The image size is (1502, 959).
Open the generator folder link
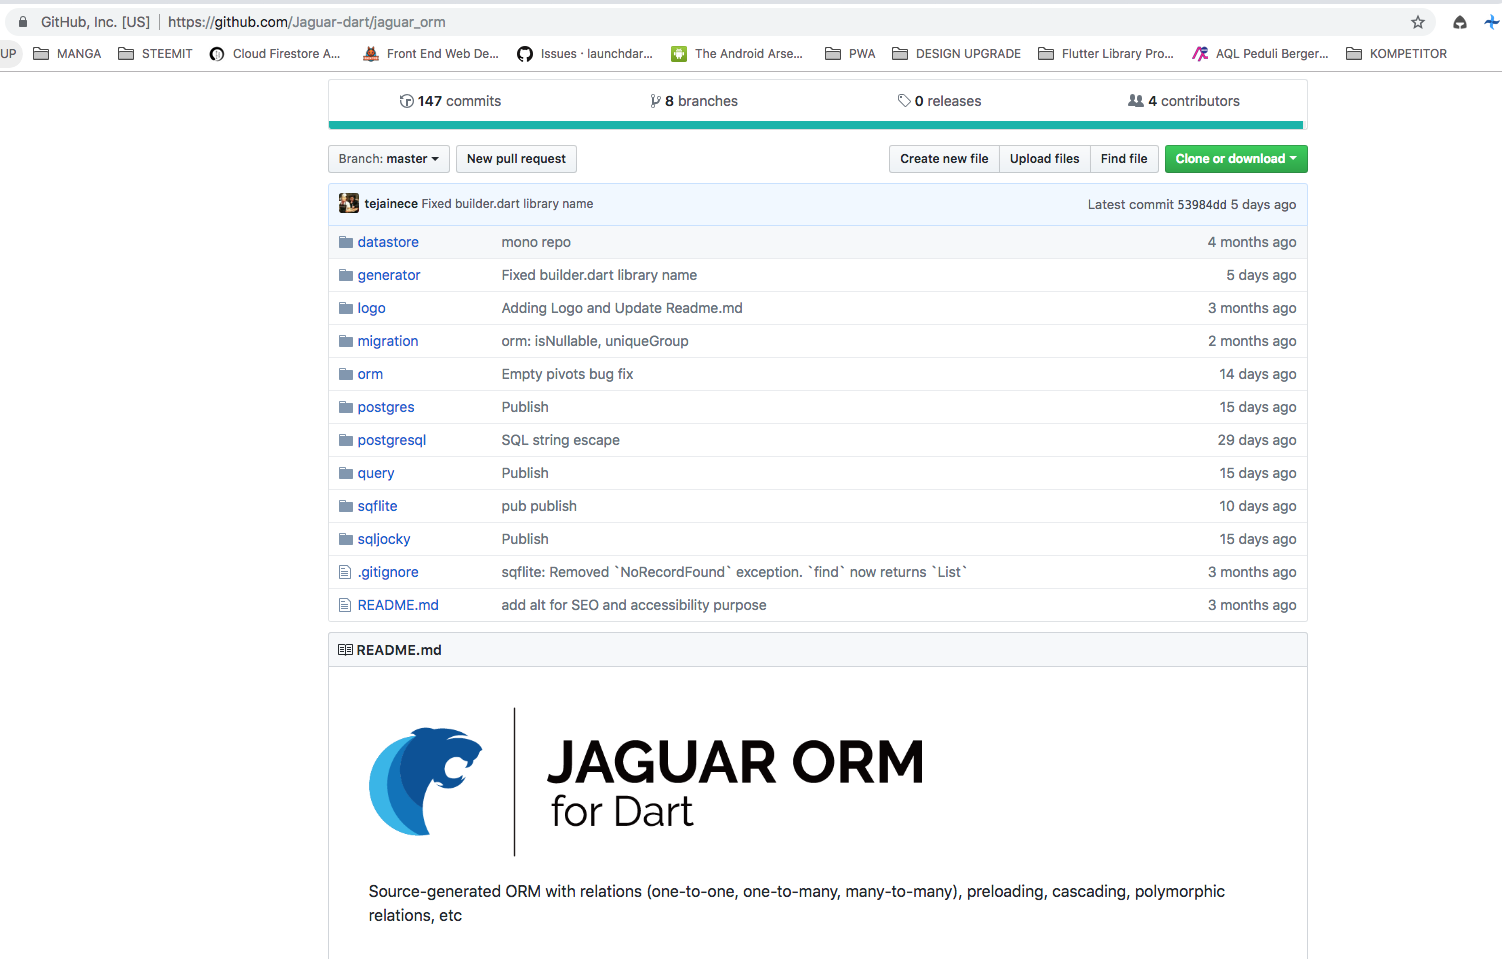pyautogui.click(x=389, y=275)
